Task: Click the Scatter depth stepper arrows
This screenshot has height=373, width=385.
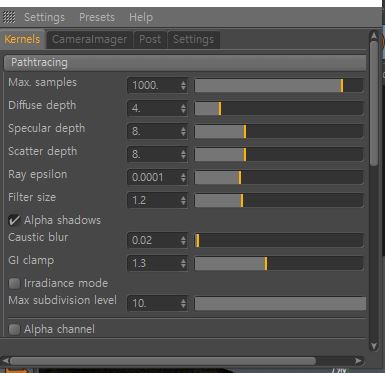Action: tap(183, 154)
